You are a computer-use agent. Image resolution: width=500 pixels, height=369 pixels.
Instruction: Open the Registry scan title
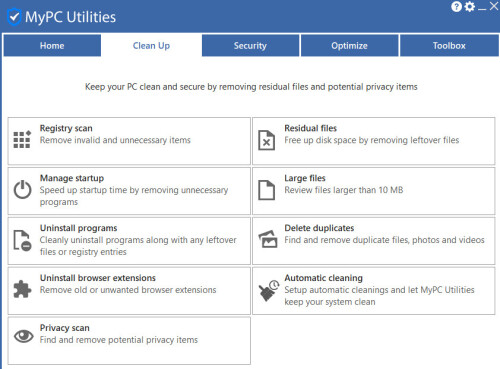click(66, 128)
